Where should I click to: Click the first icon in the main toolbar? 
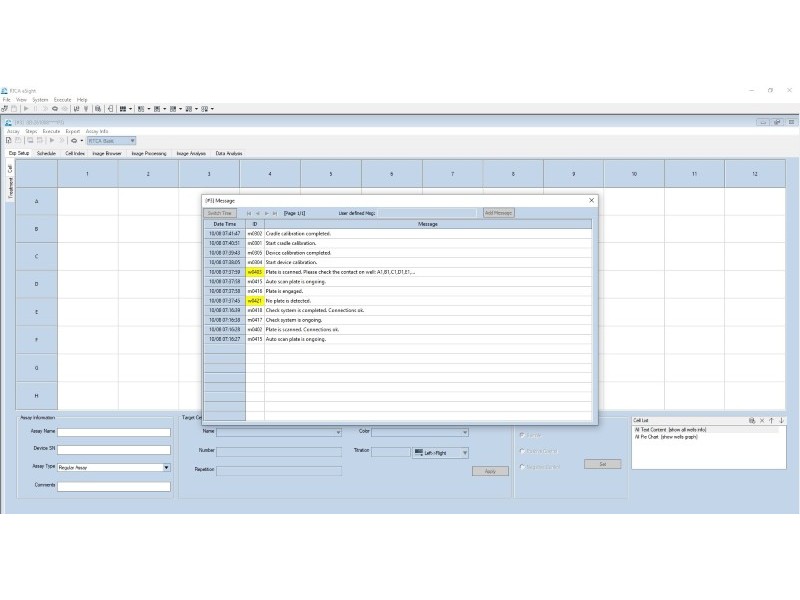[5, 109]
